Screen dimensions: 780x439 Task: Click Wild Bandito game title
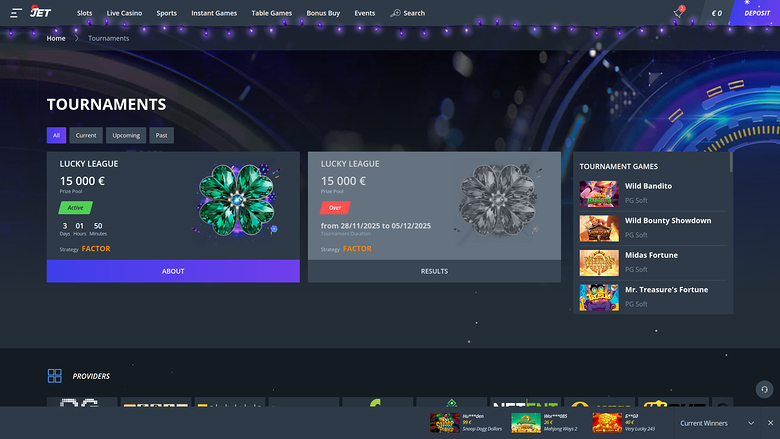(648, 186)
